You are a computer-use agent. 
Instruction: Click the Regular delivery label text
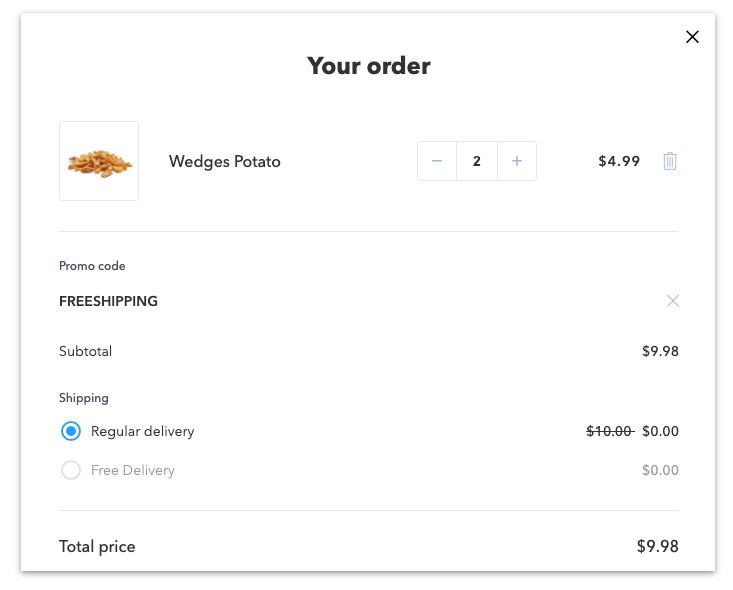143,431
